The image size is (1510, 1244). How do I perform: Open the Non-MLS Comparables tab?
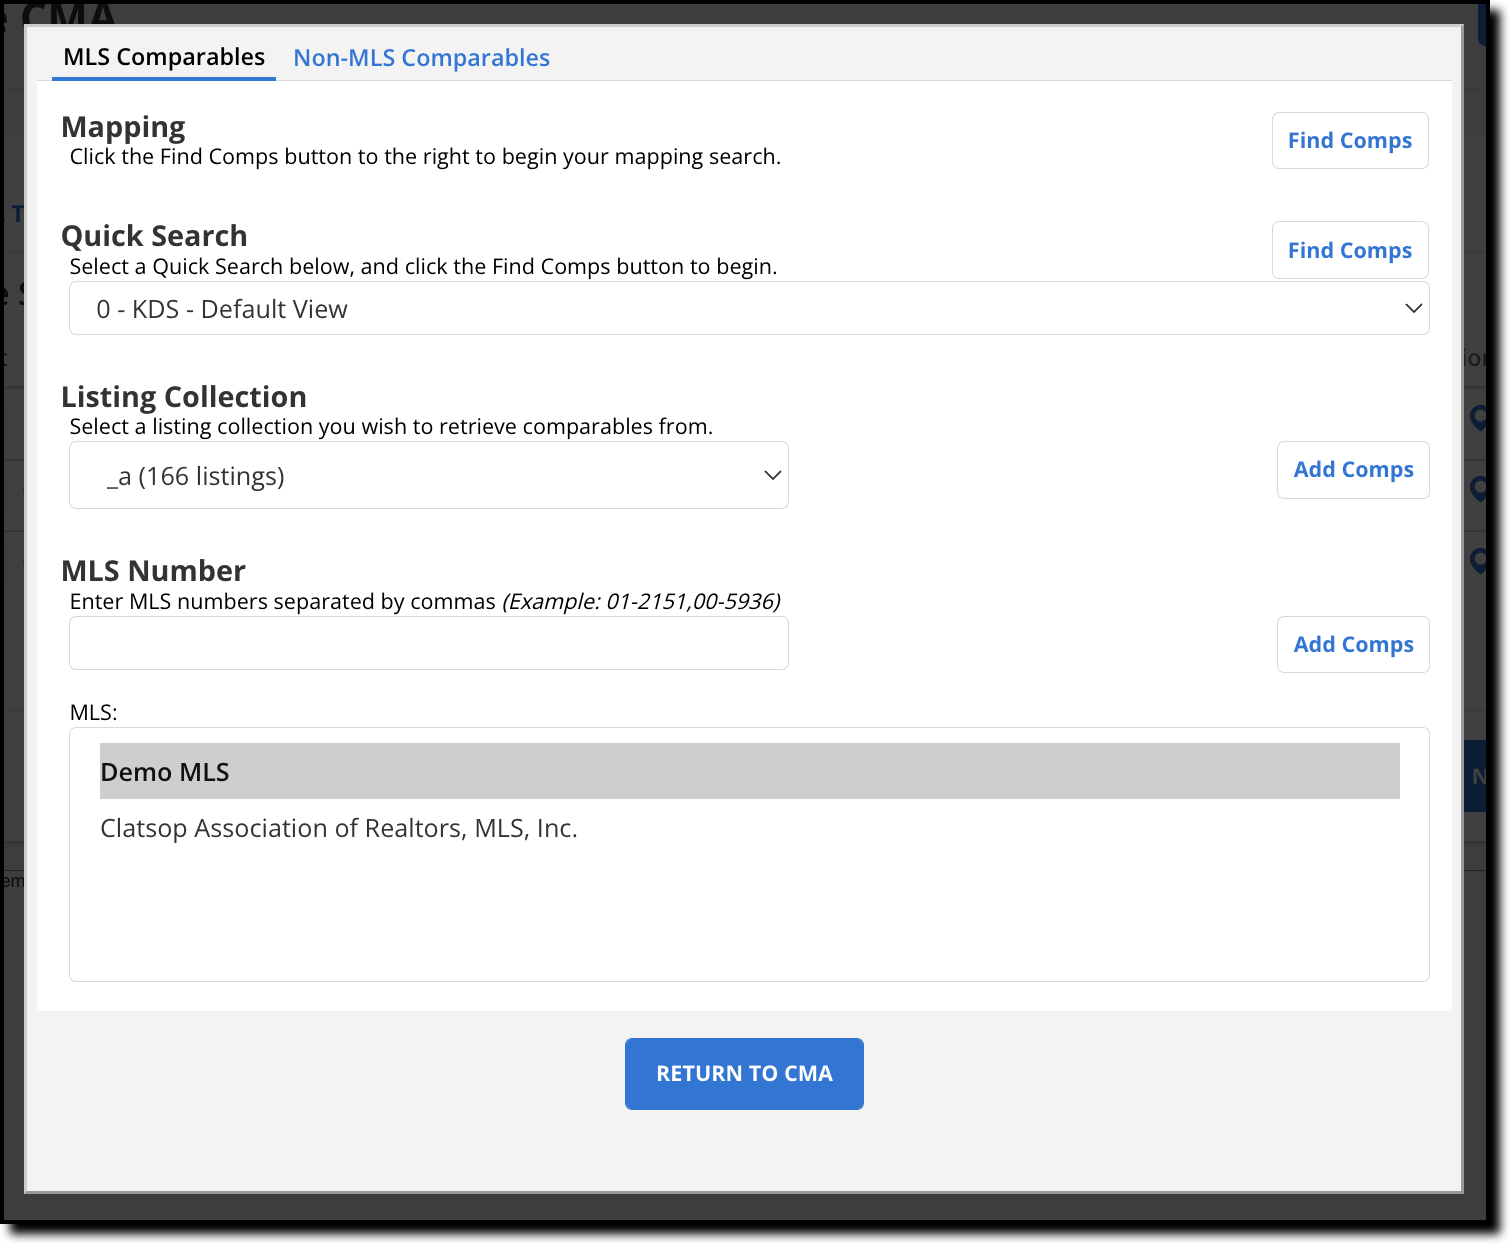421,58
